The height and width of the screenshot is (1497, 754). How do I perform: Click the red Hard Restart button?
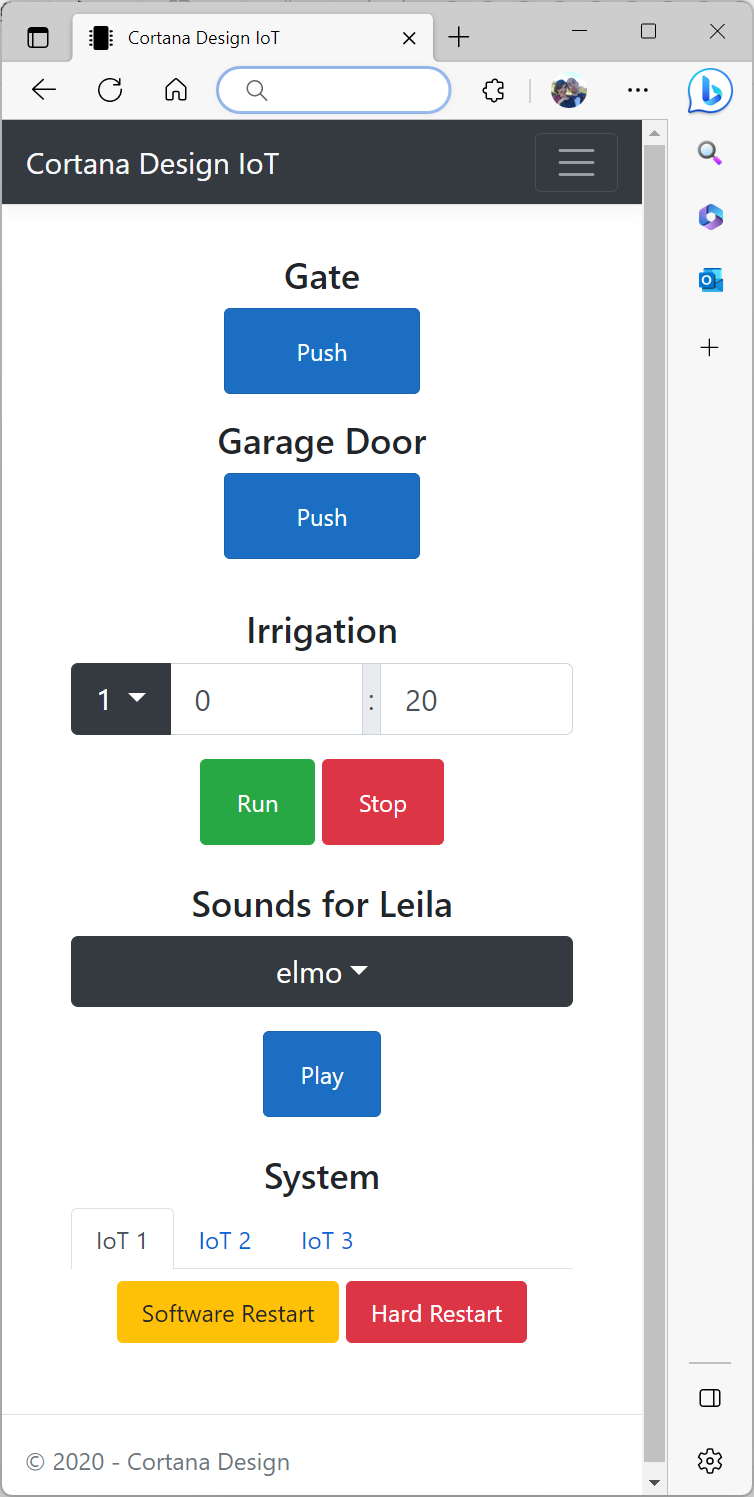coord(436,1312)
